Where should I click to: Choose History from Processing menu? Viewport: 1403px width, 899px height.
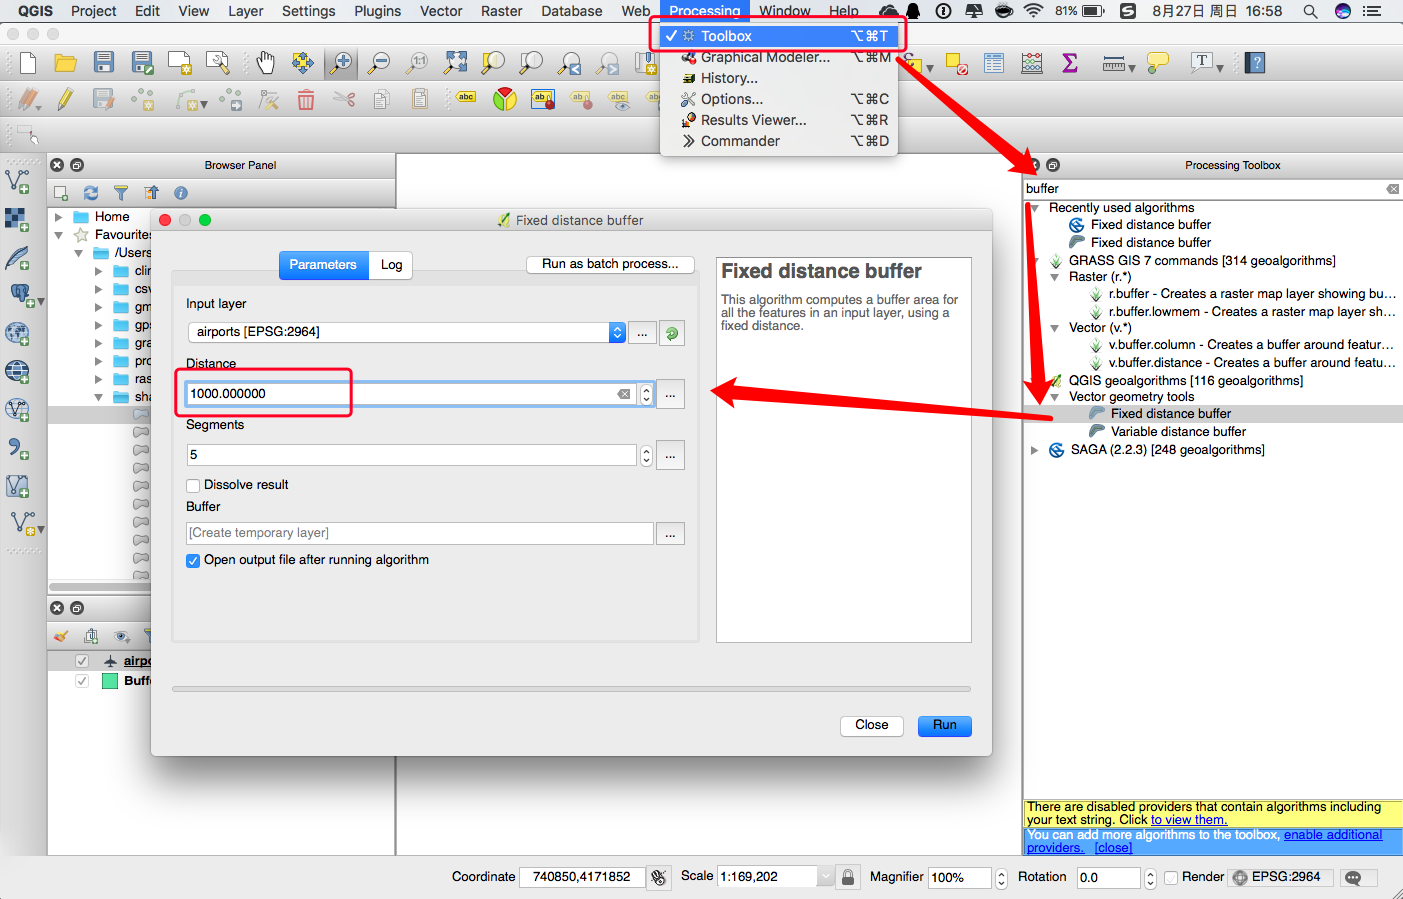coord(779,78)
